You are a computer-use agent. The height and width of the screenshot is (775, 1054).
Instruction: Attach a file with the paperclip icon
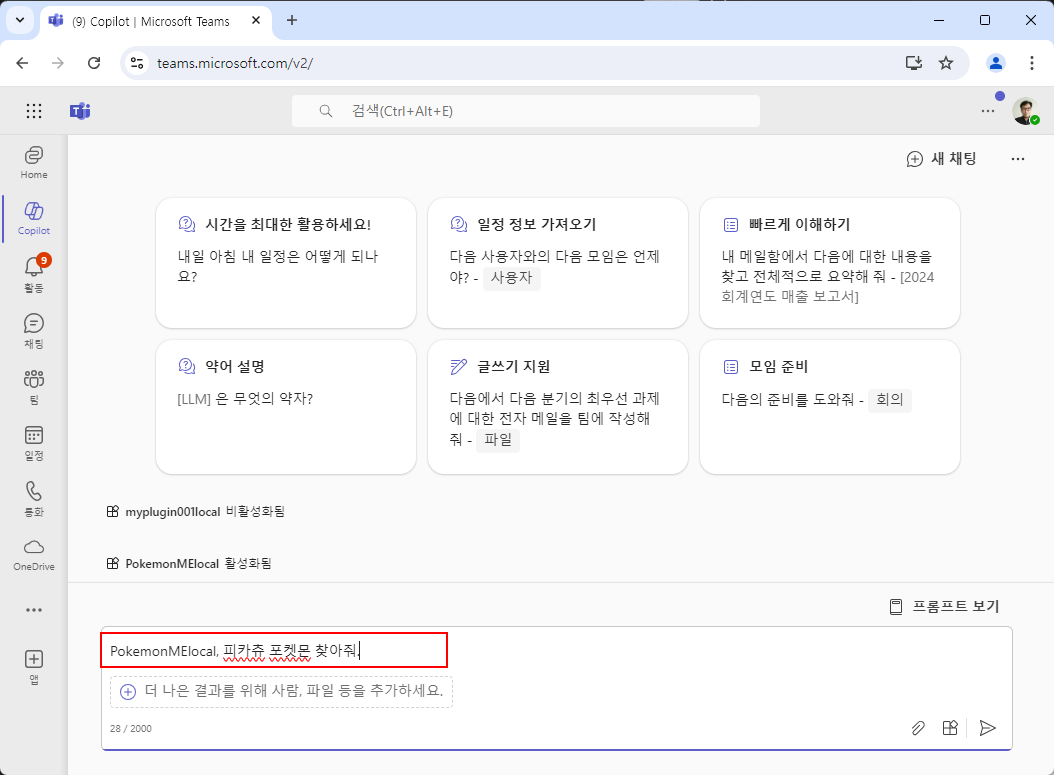pos(918,728)
